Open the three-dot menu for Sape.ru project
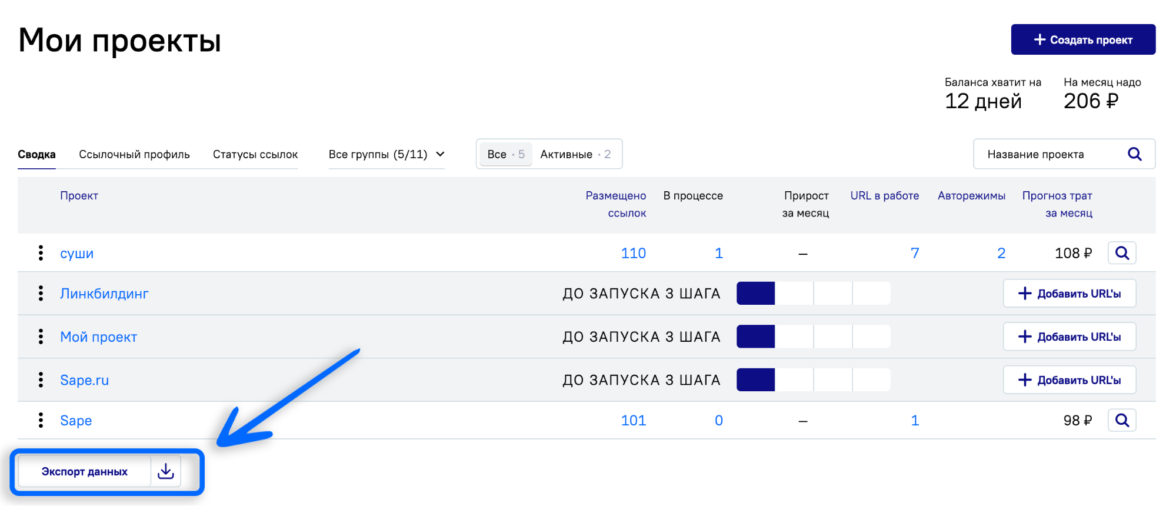Image resolution: width=1176 pixels, height=506 pixels. [x=41, y=380]
